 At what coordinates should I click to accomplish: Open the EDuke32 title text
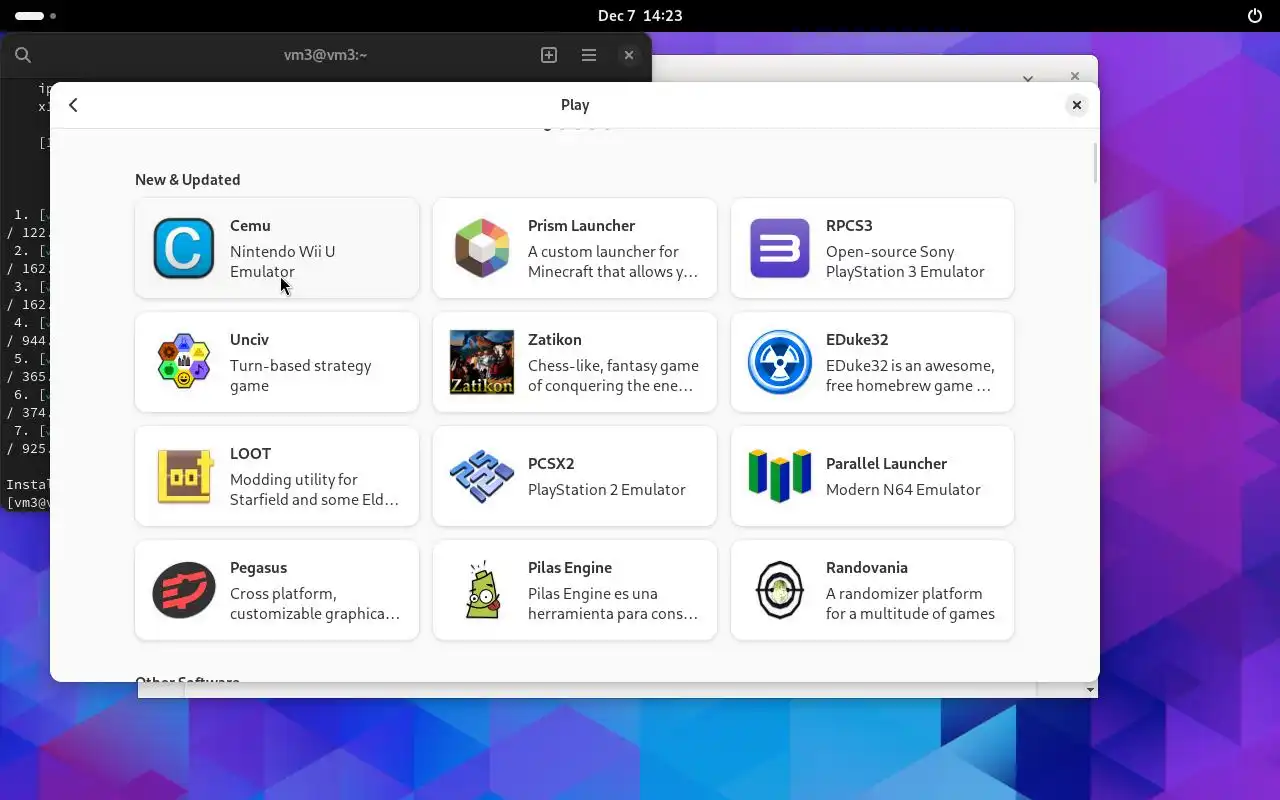tap(857, 340)
